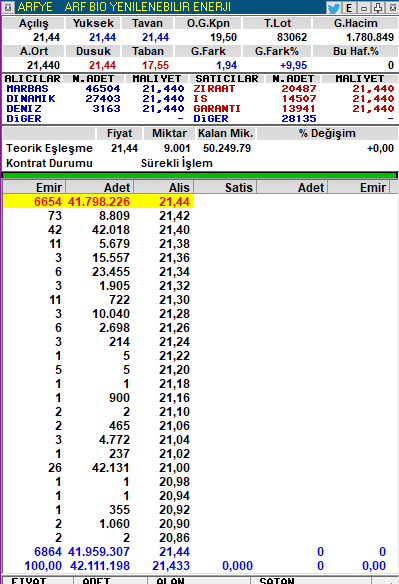Select buyer MARBAS row
This screenshot has height=584, width=399.
coord(95,89)
